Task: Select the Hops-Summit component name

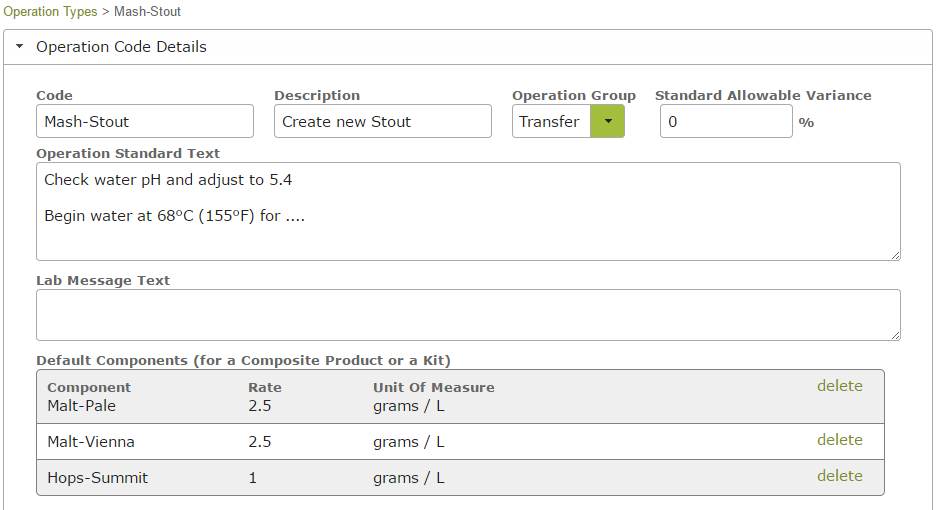Action: click(x=98, y=478)
